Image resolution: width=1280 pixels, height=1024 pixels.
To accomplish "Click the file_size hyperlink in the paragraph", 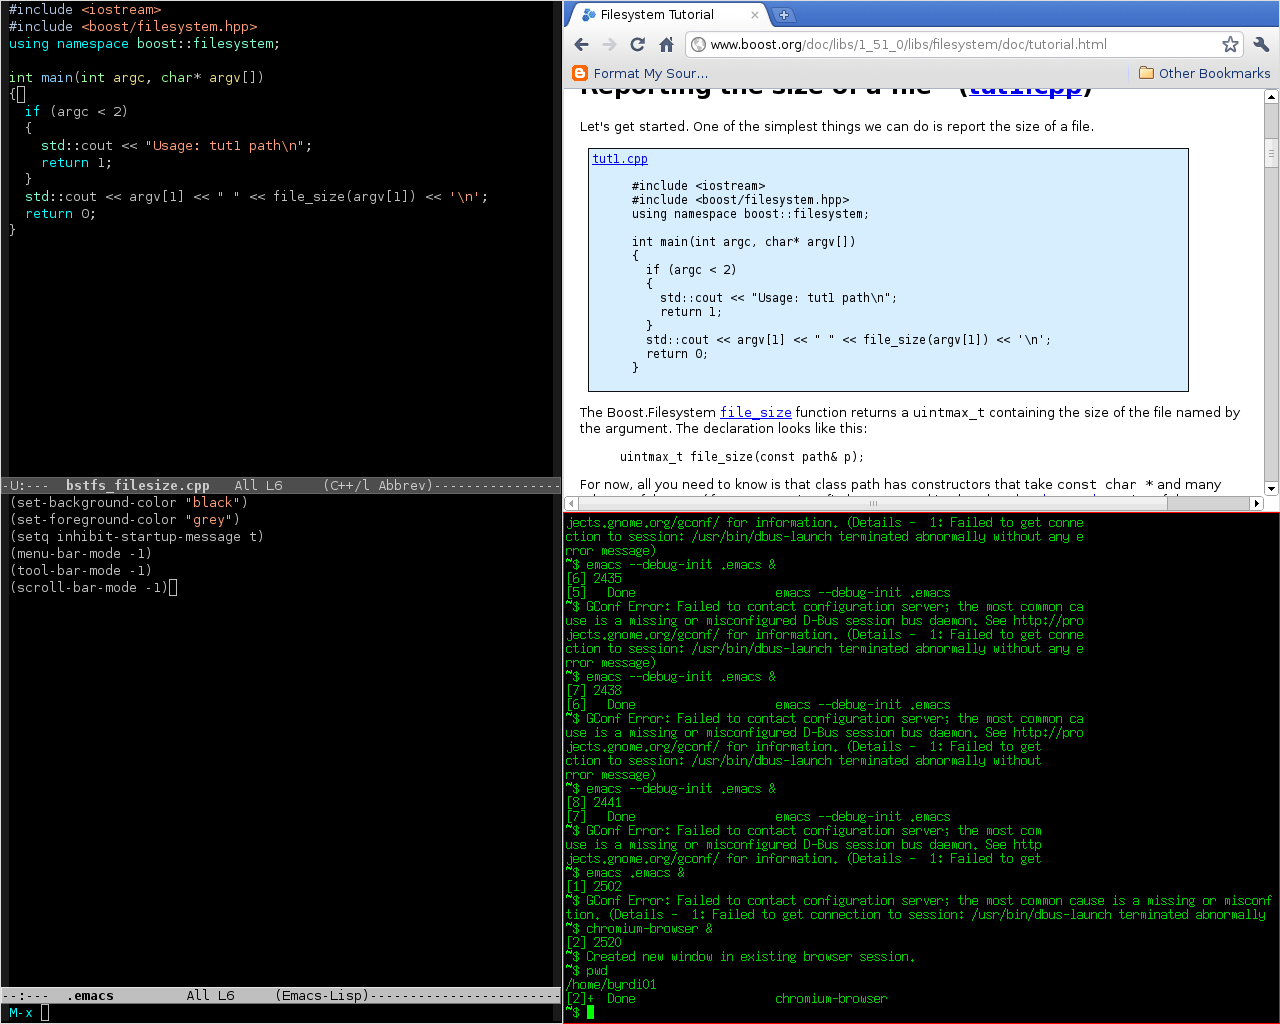I will 755,412.
